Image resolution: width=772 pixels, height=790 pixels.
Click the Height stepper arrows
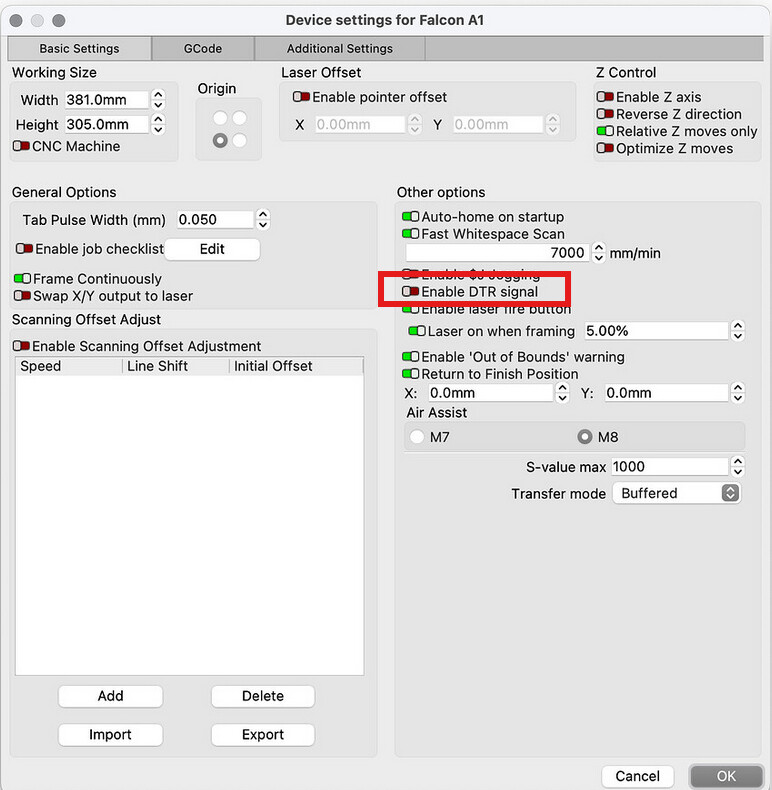[x=158, y=124]
